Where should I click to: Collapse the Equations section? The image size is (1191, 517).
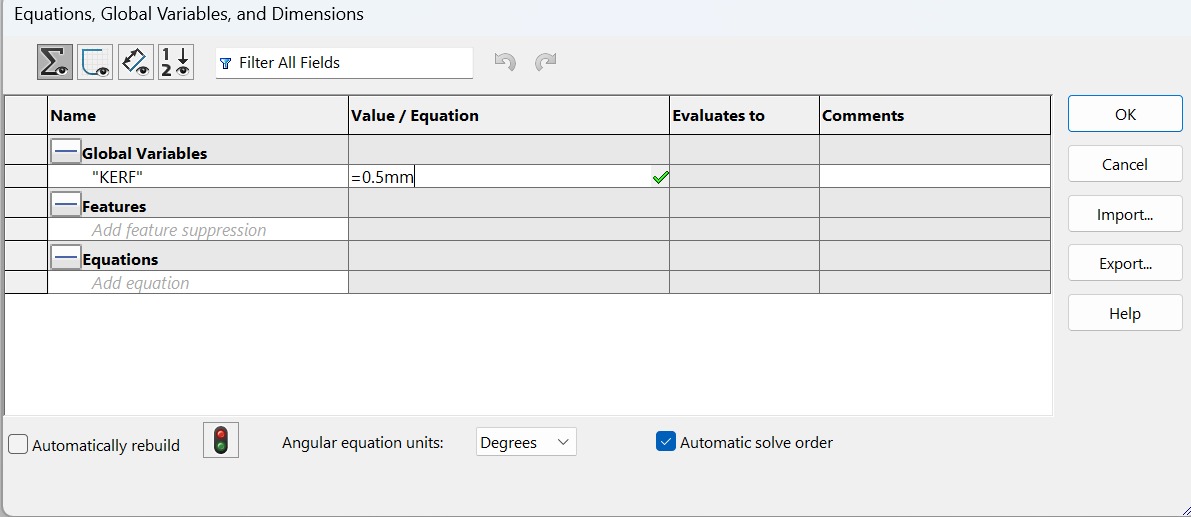(66, 259)
